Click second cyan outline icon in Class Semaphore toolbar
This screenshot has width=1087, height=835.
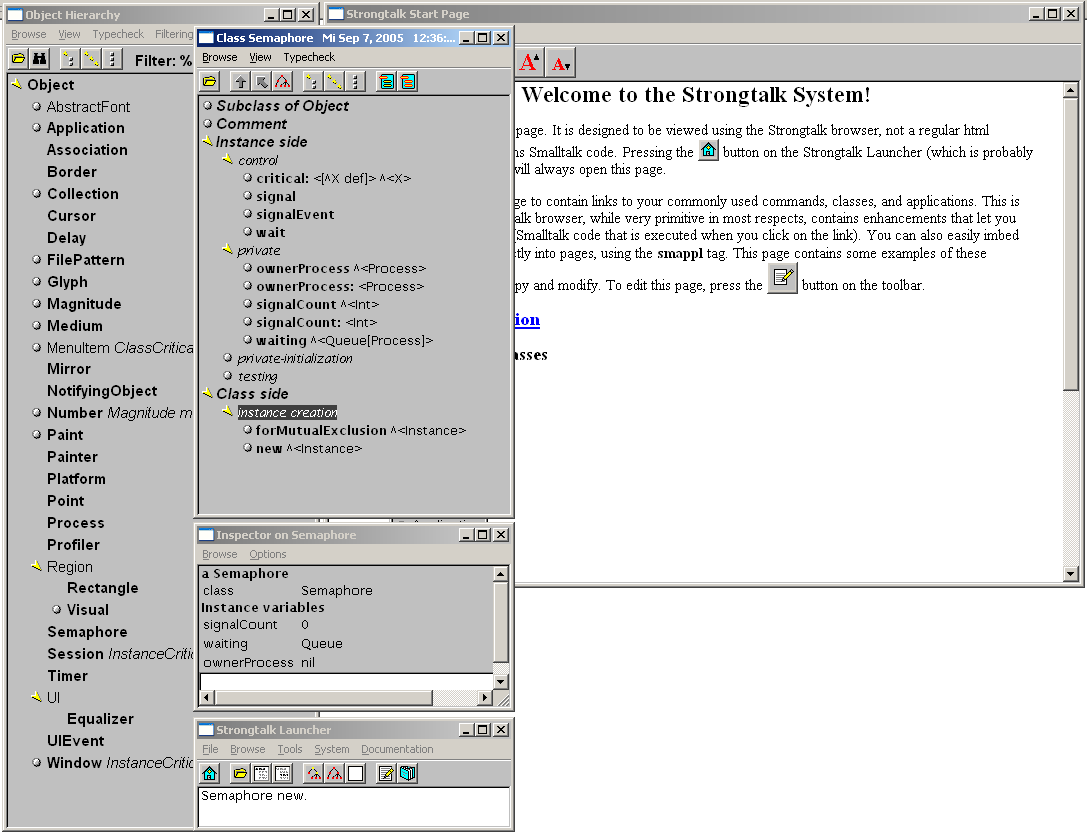pos(408,82)
